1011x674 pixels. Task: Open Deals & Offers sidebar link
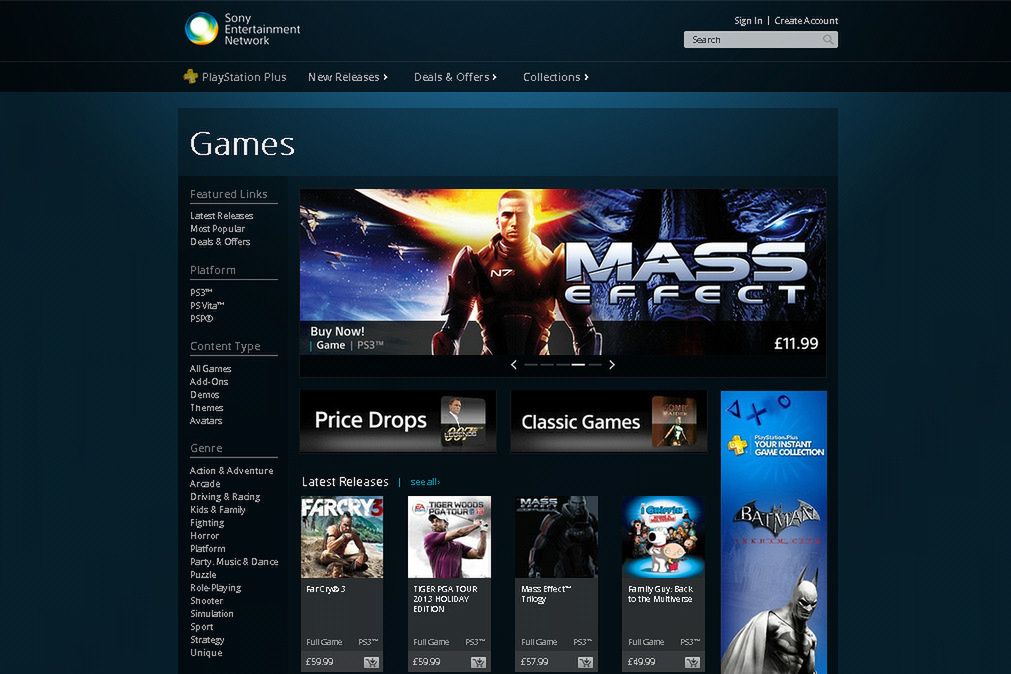(220, 241)
